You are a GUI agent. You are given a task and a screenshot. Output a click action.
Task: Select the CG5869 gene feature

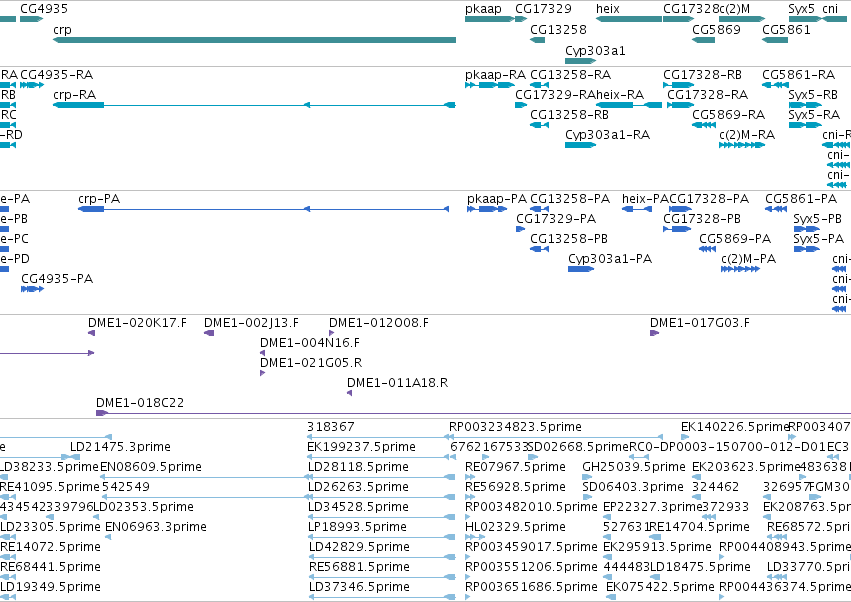point(703,40)
